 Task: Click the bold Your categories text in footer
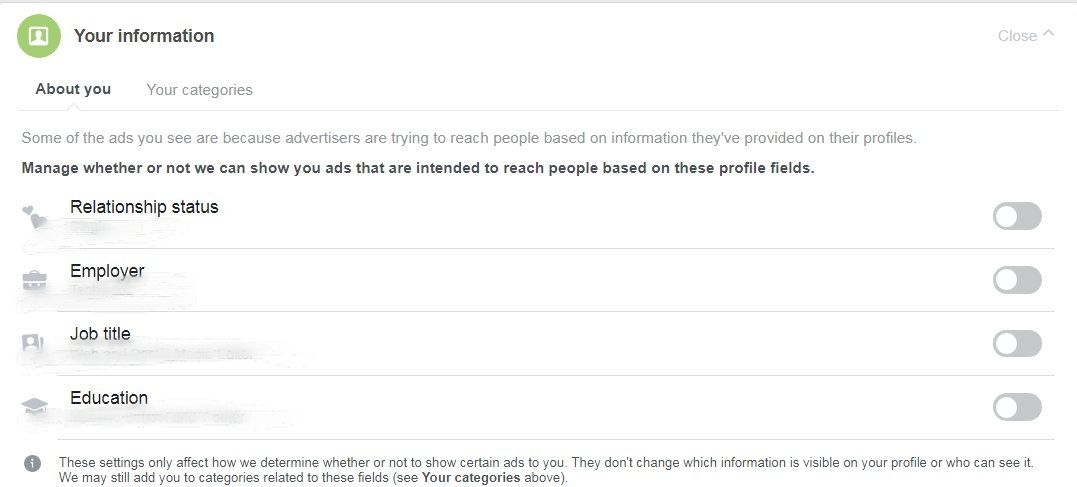pos(471,477)
